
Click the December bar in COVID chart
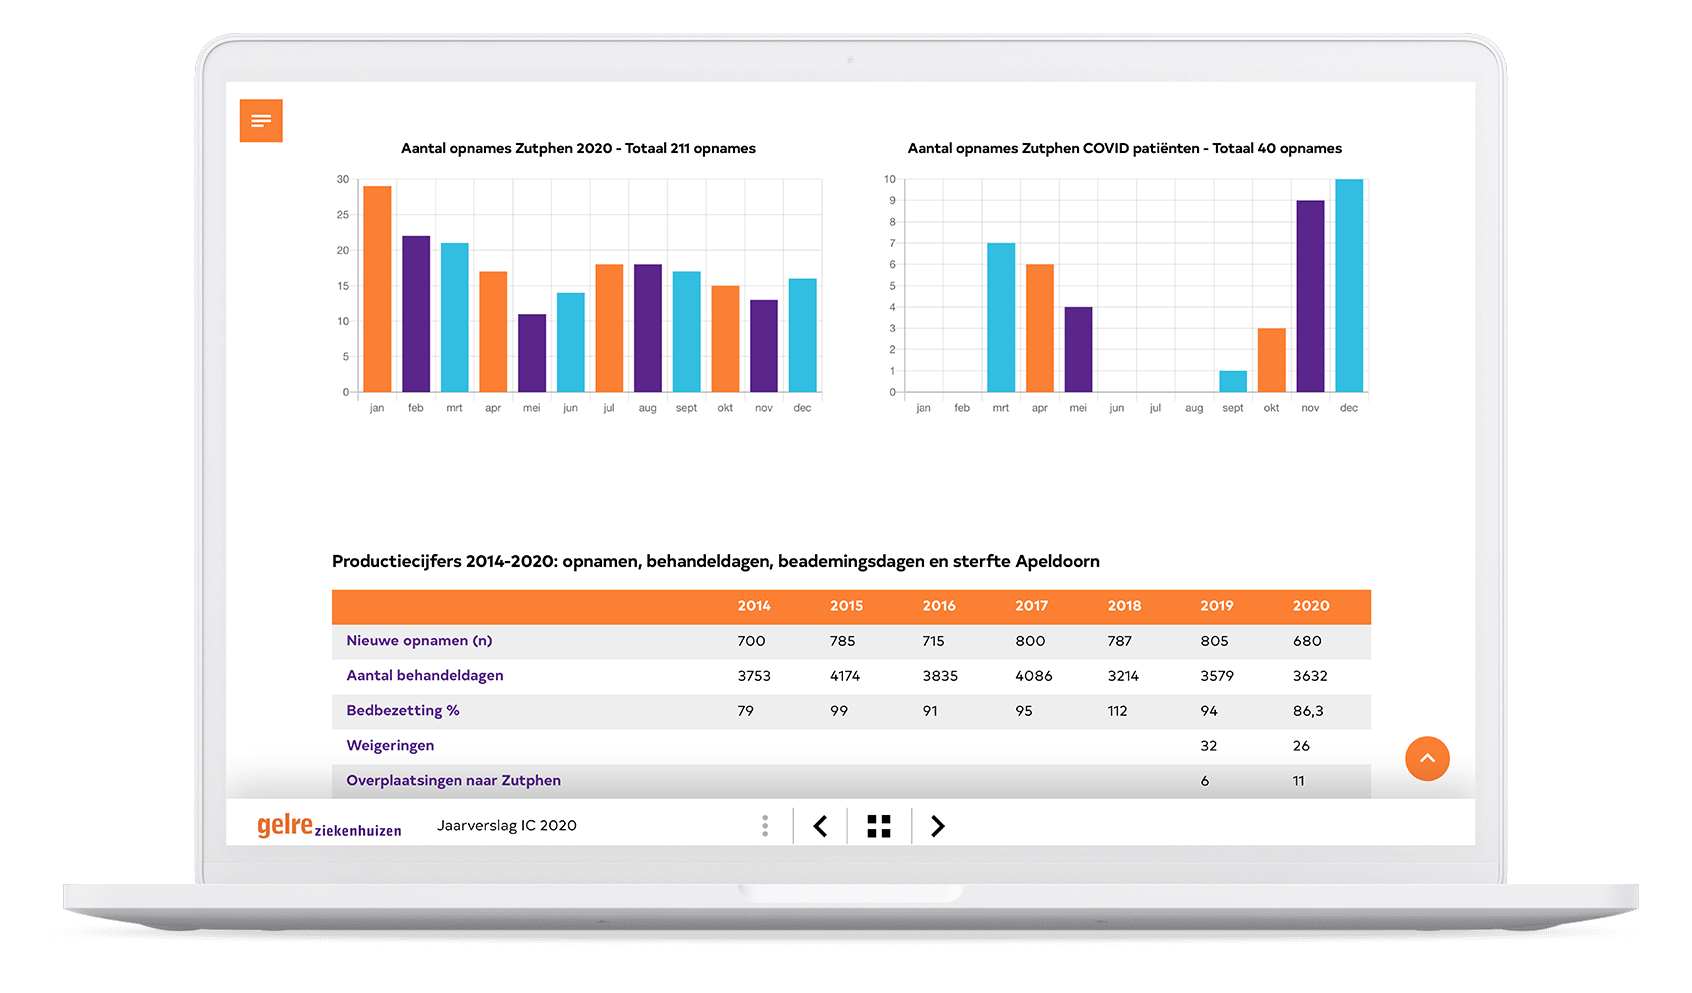pyautogui.click(x=1349, y=286)
